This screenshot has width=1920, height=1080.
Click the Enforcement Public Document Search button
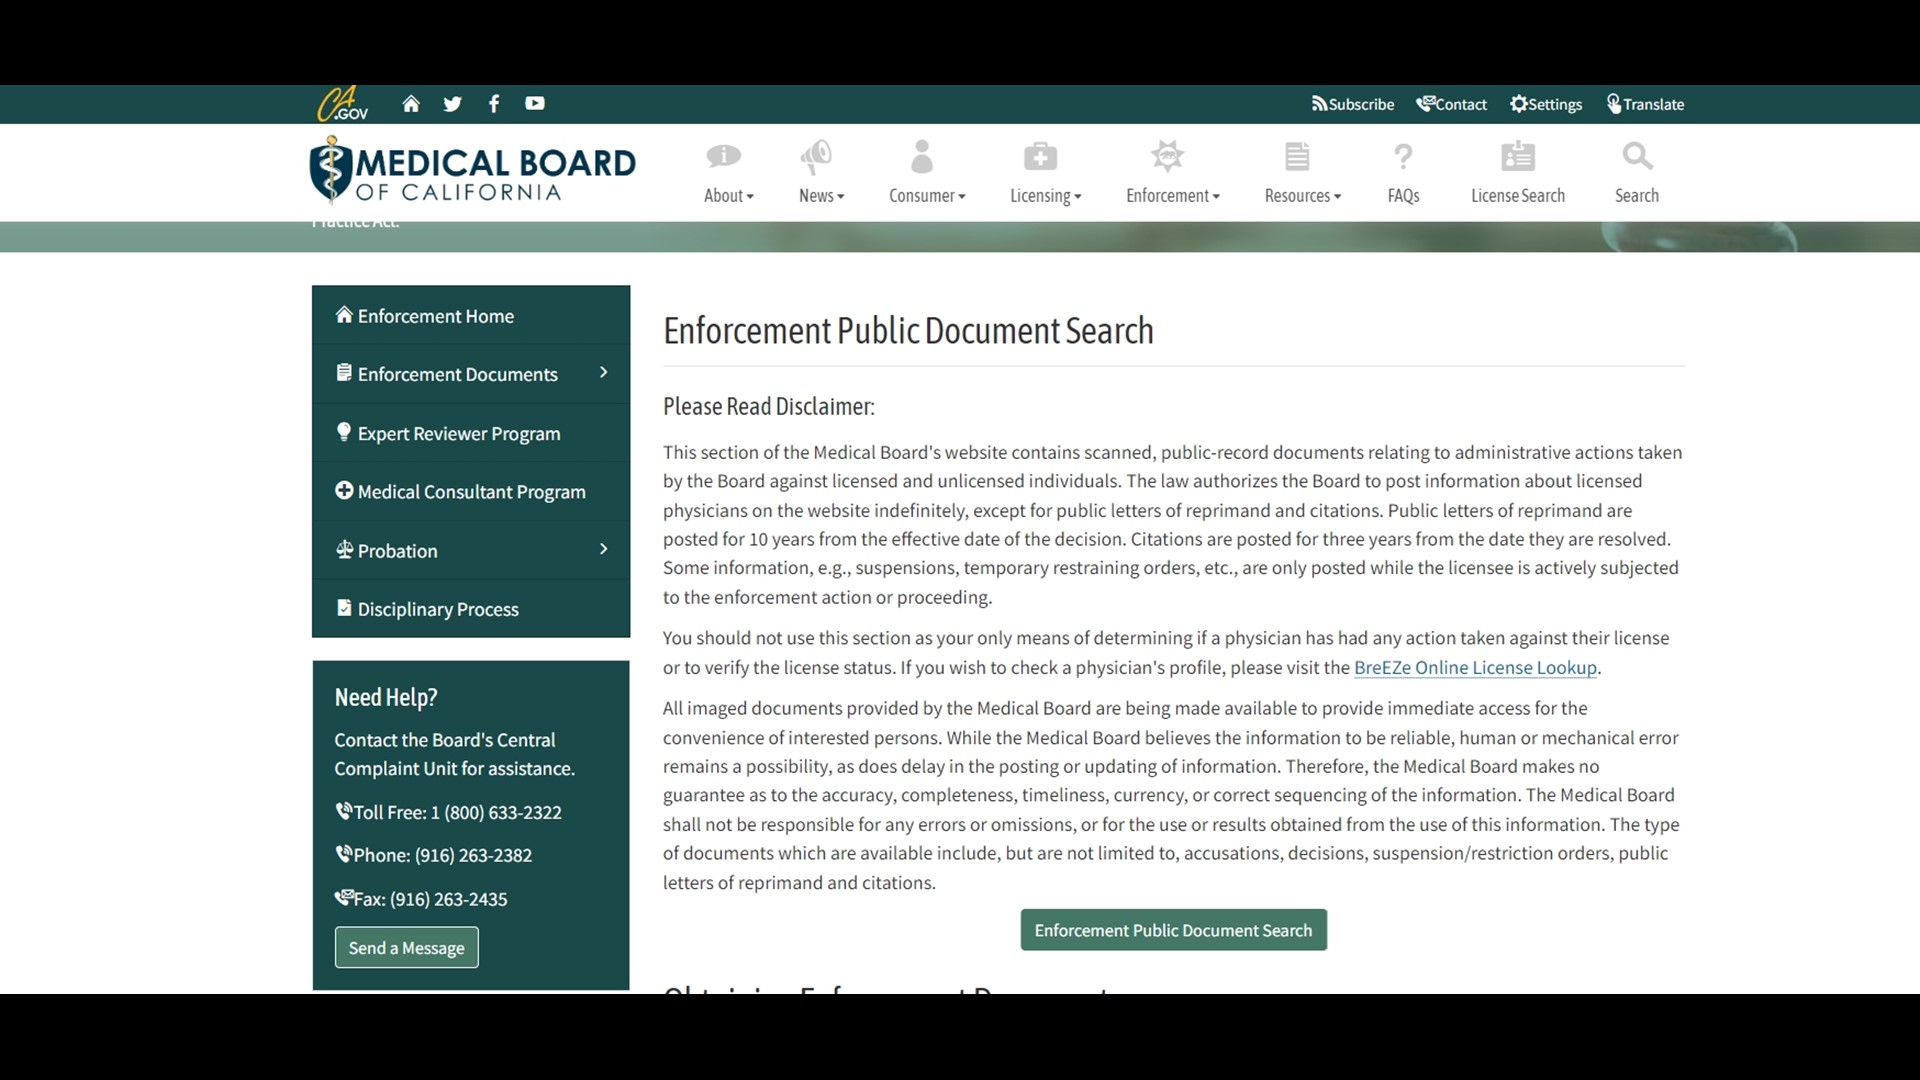(x=1173, y=929)
